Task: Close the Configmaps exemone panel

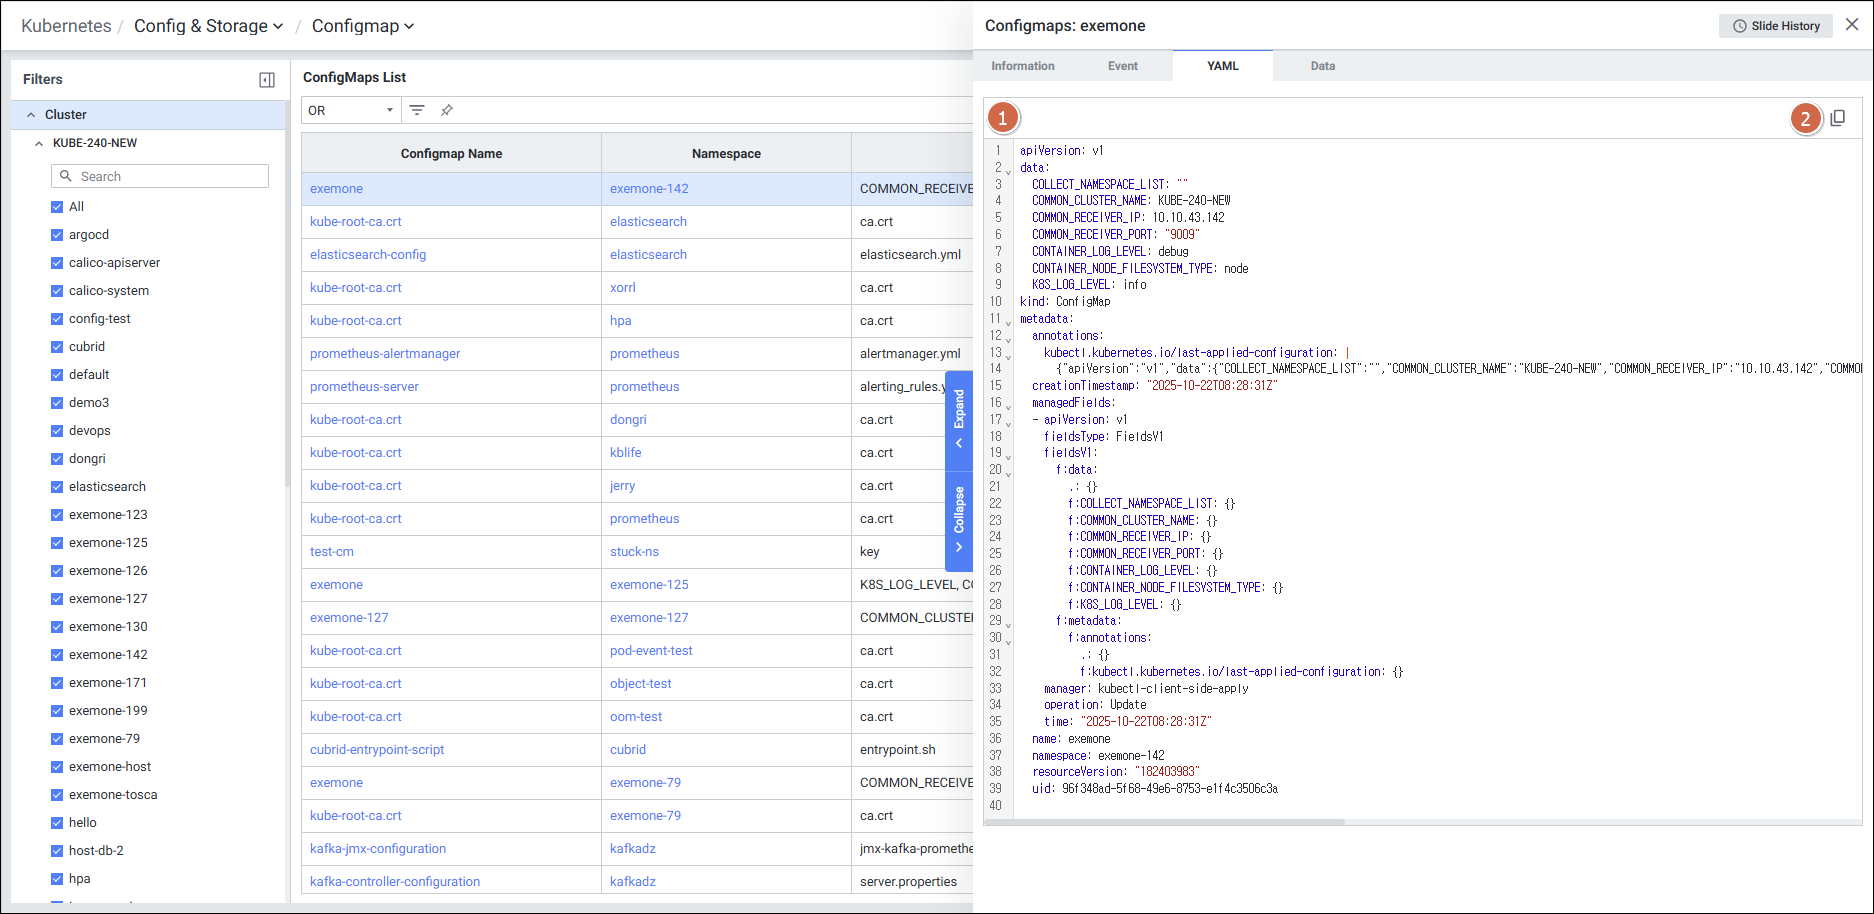Action: (x=1852, y=25)
